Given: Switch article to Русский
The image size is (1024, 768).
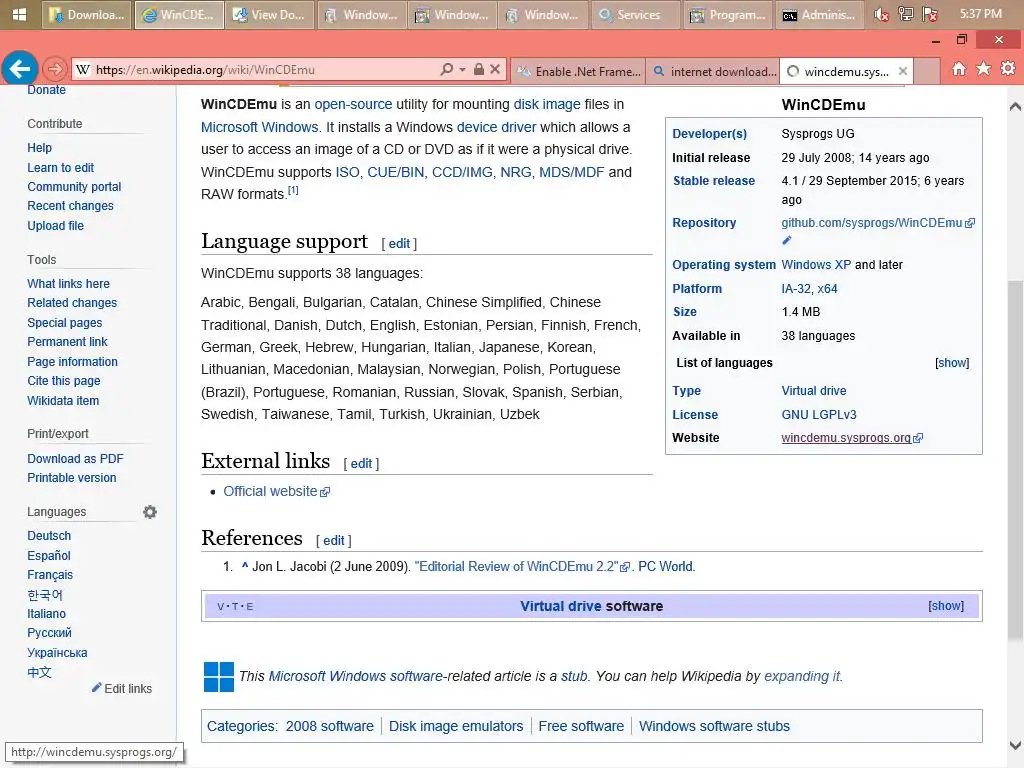Looking at the screenshot, I should [x=50, y=633].
